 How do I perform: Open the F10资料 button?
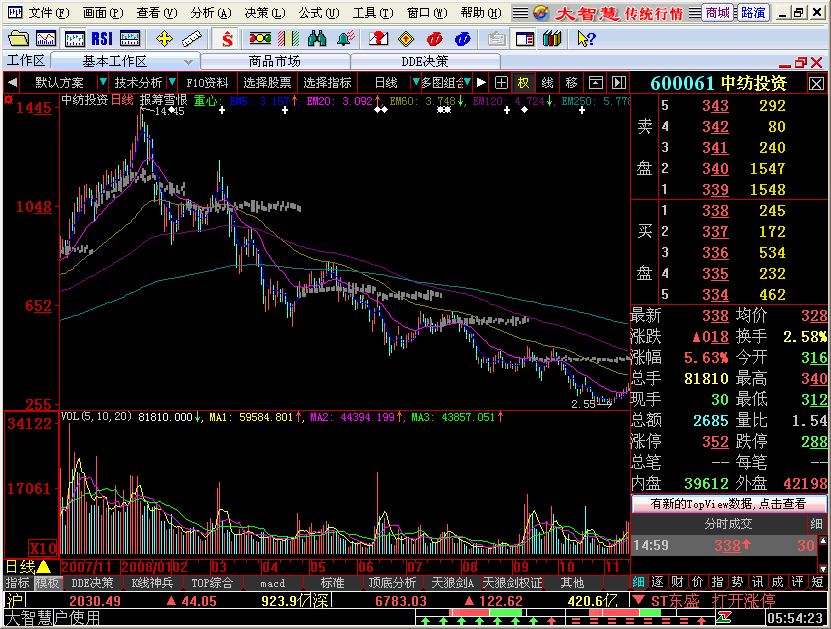coord(207,83)
